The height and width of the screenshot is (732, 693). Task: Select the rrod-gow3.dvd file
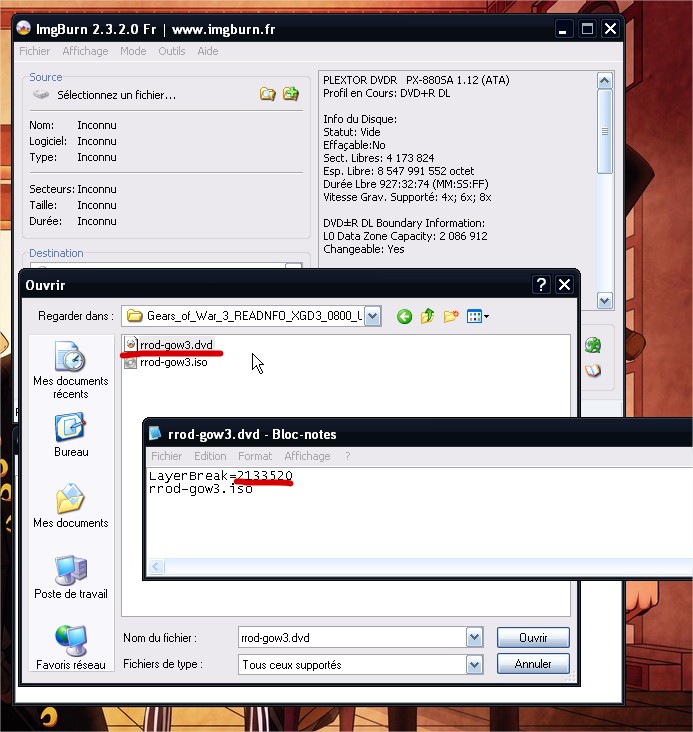click(x=169, y=345)
